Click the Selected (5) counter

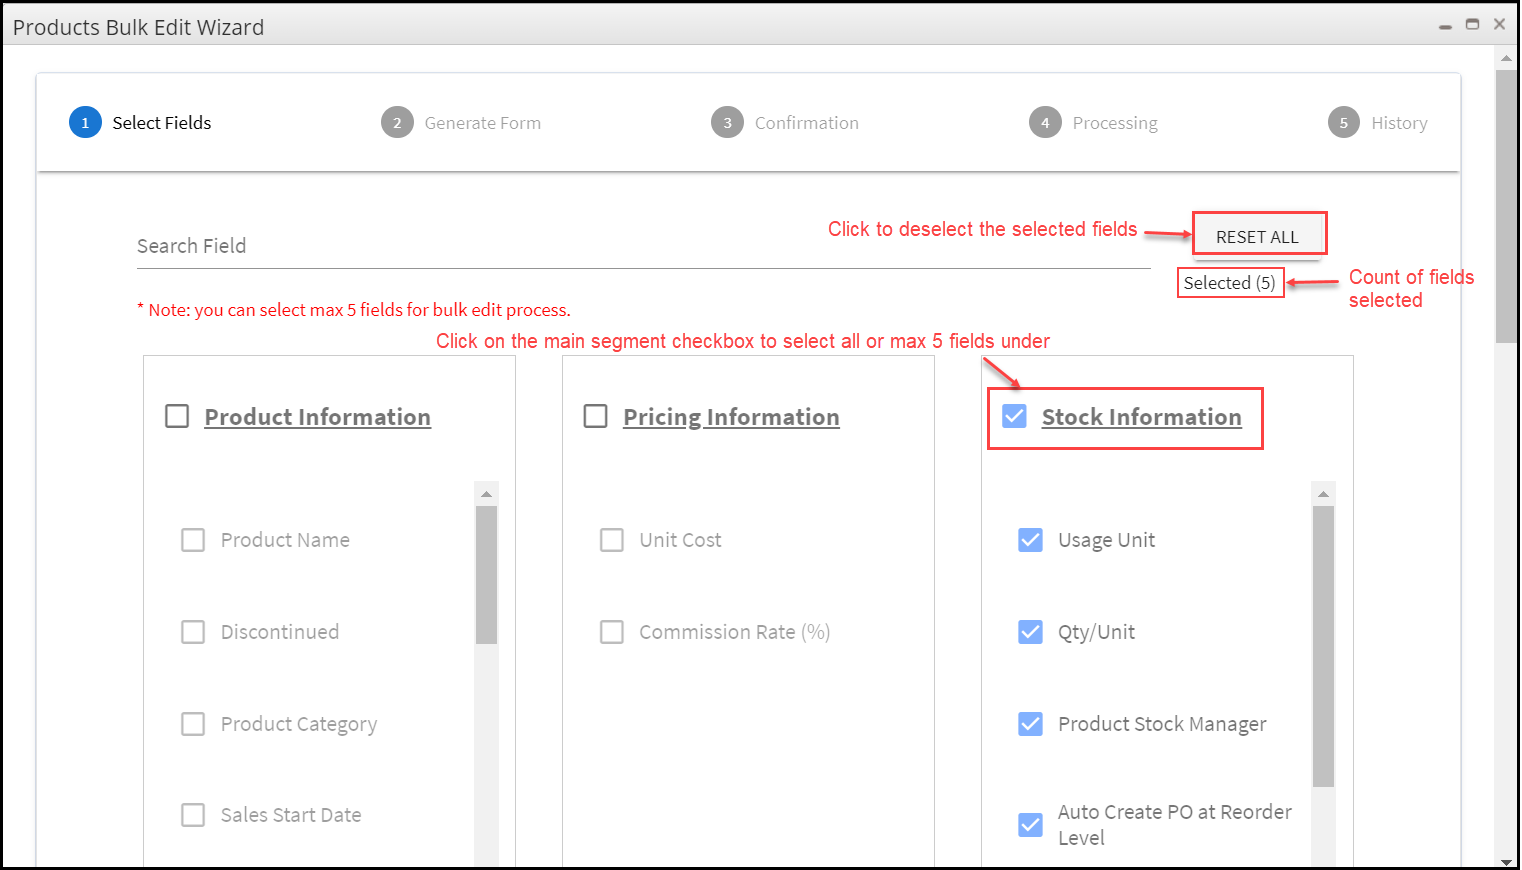pyautogui.click(x=1230, y=283)
